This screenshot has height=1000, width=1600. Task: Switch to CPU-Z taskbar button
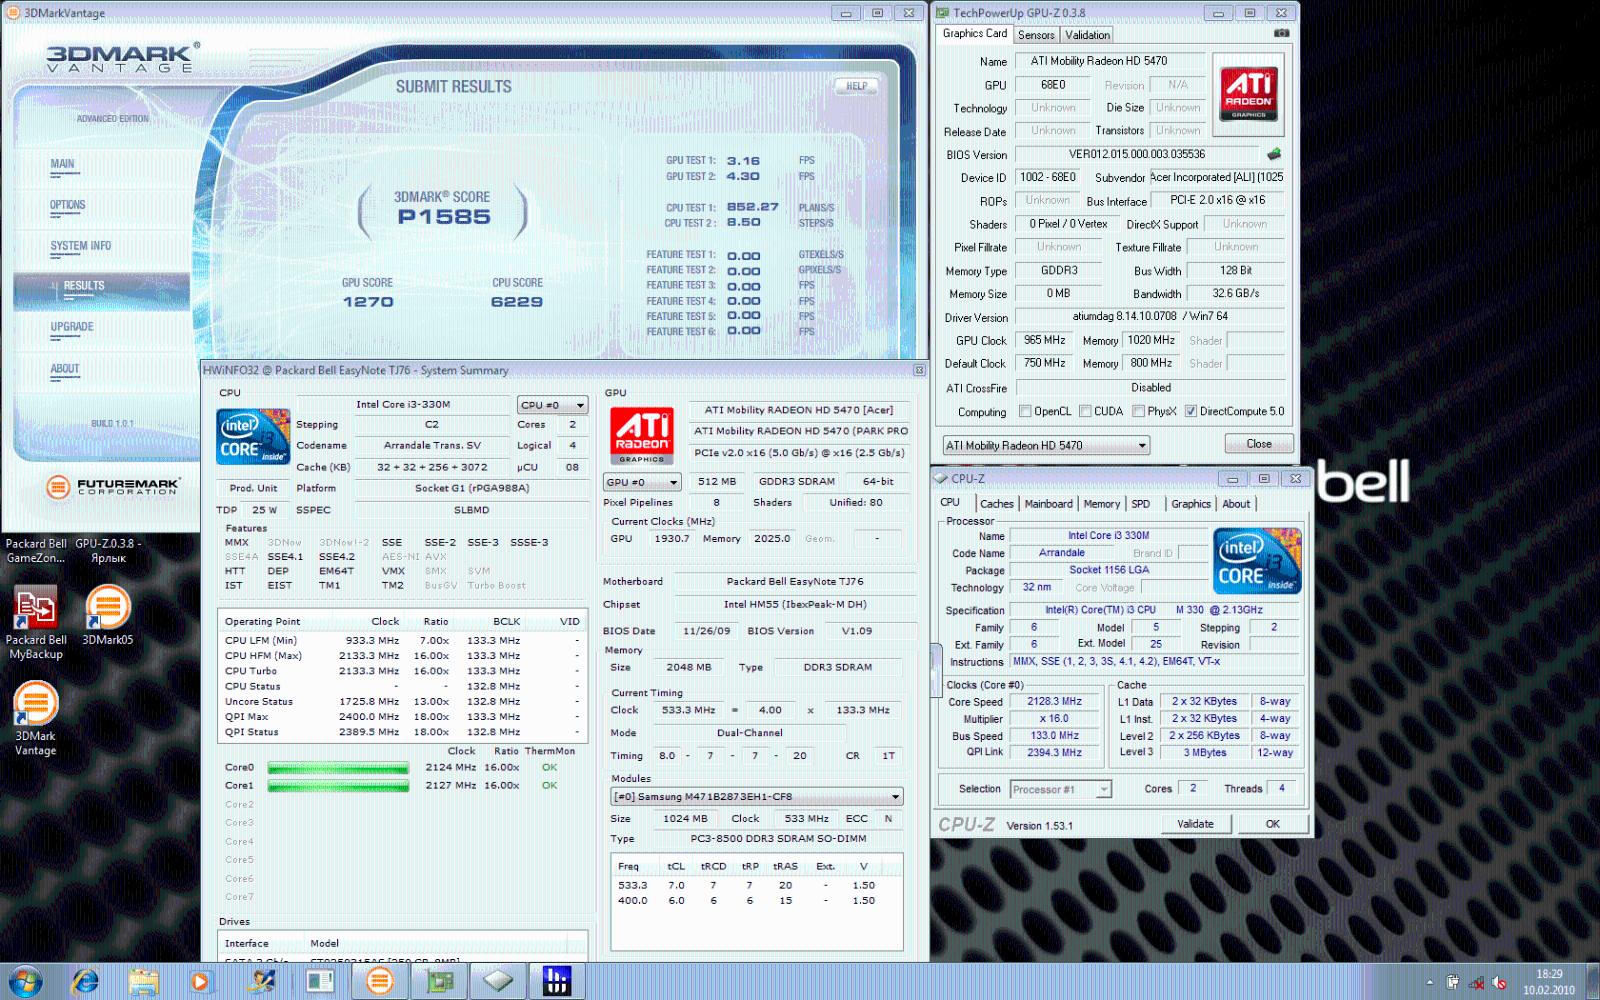click(497, 981)
